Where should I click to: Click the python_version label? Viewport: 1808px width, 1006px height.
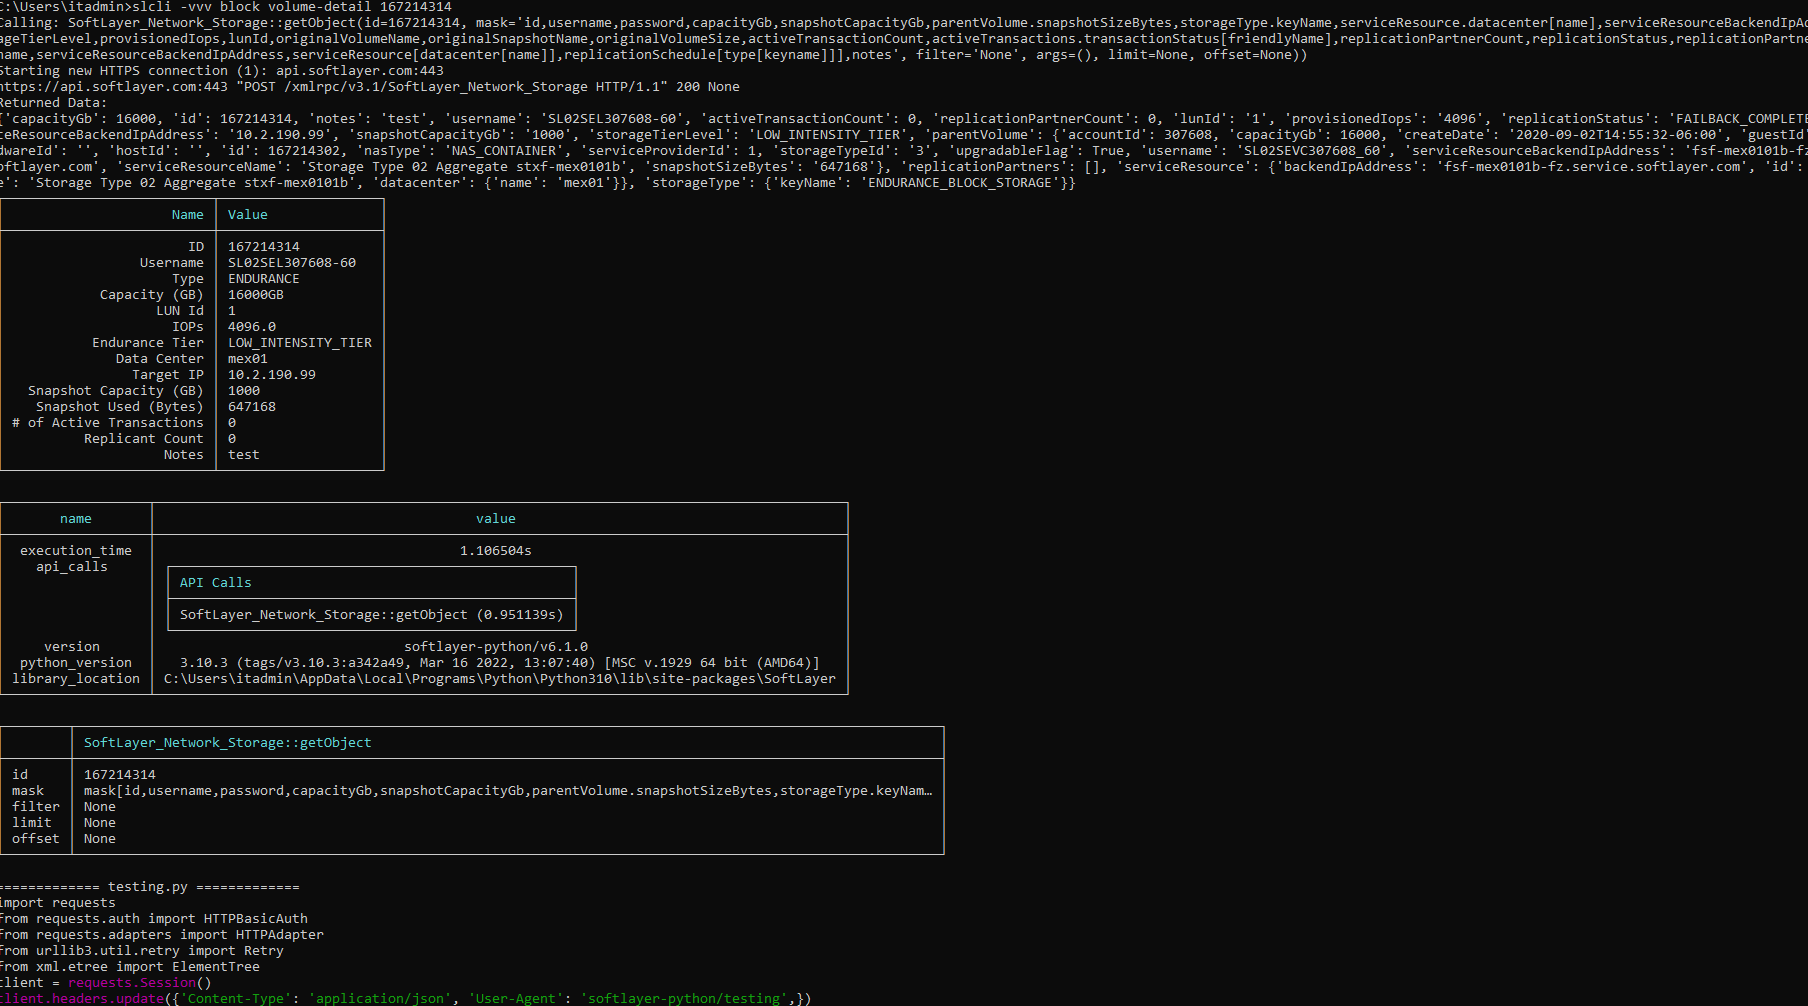coord(76,663)
